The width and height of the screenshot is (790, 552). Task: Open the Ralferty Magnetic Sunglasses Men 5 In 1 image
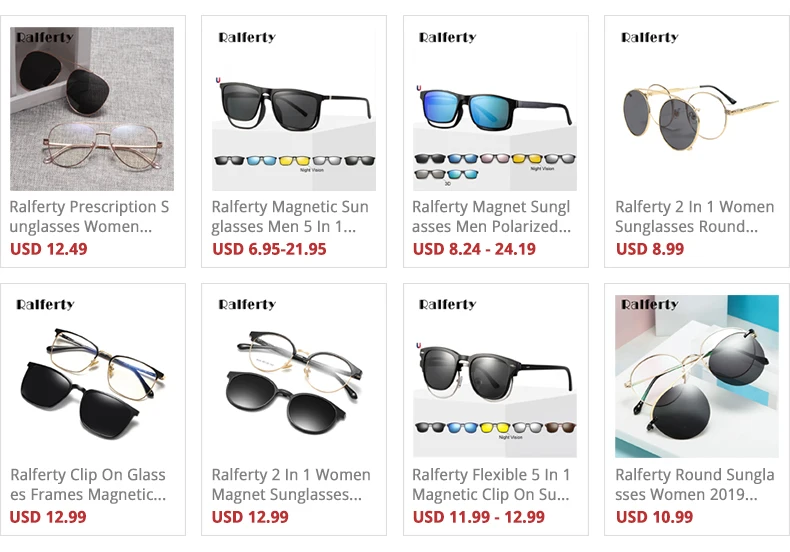click(294, 109)
